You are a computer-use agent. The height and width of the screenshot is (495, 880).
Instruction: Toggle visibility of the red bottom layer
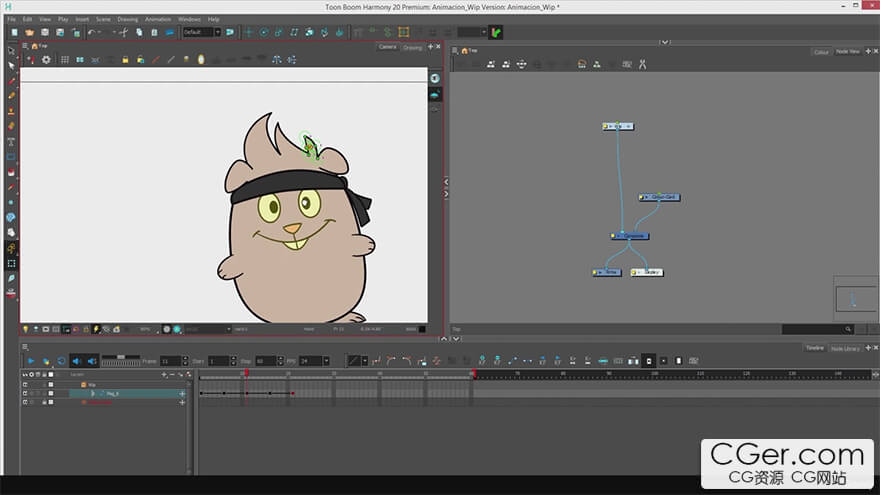pyautogui.click(x=25, y=402)
